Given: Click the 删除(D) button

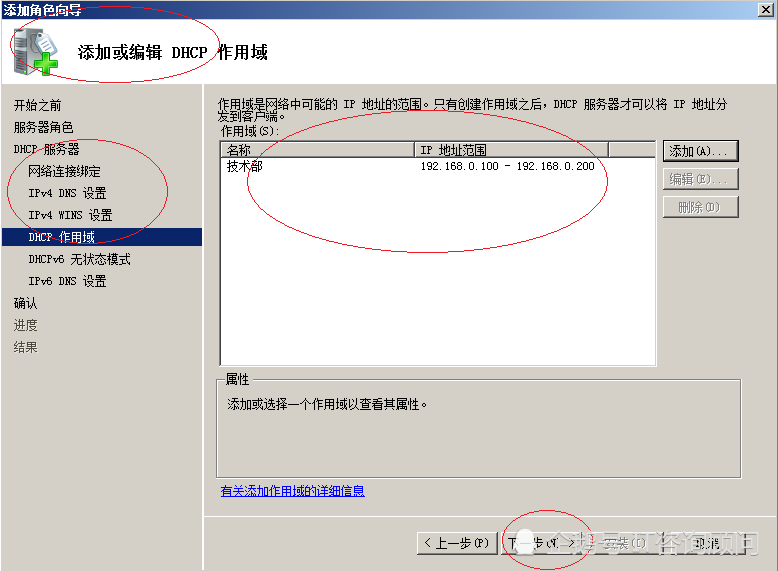Looking at the screenshot, I should [701, 207].
